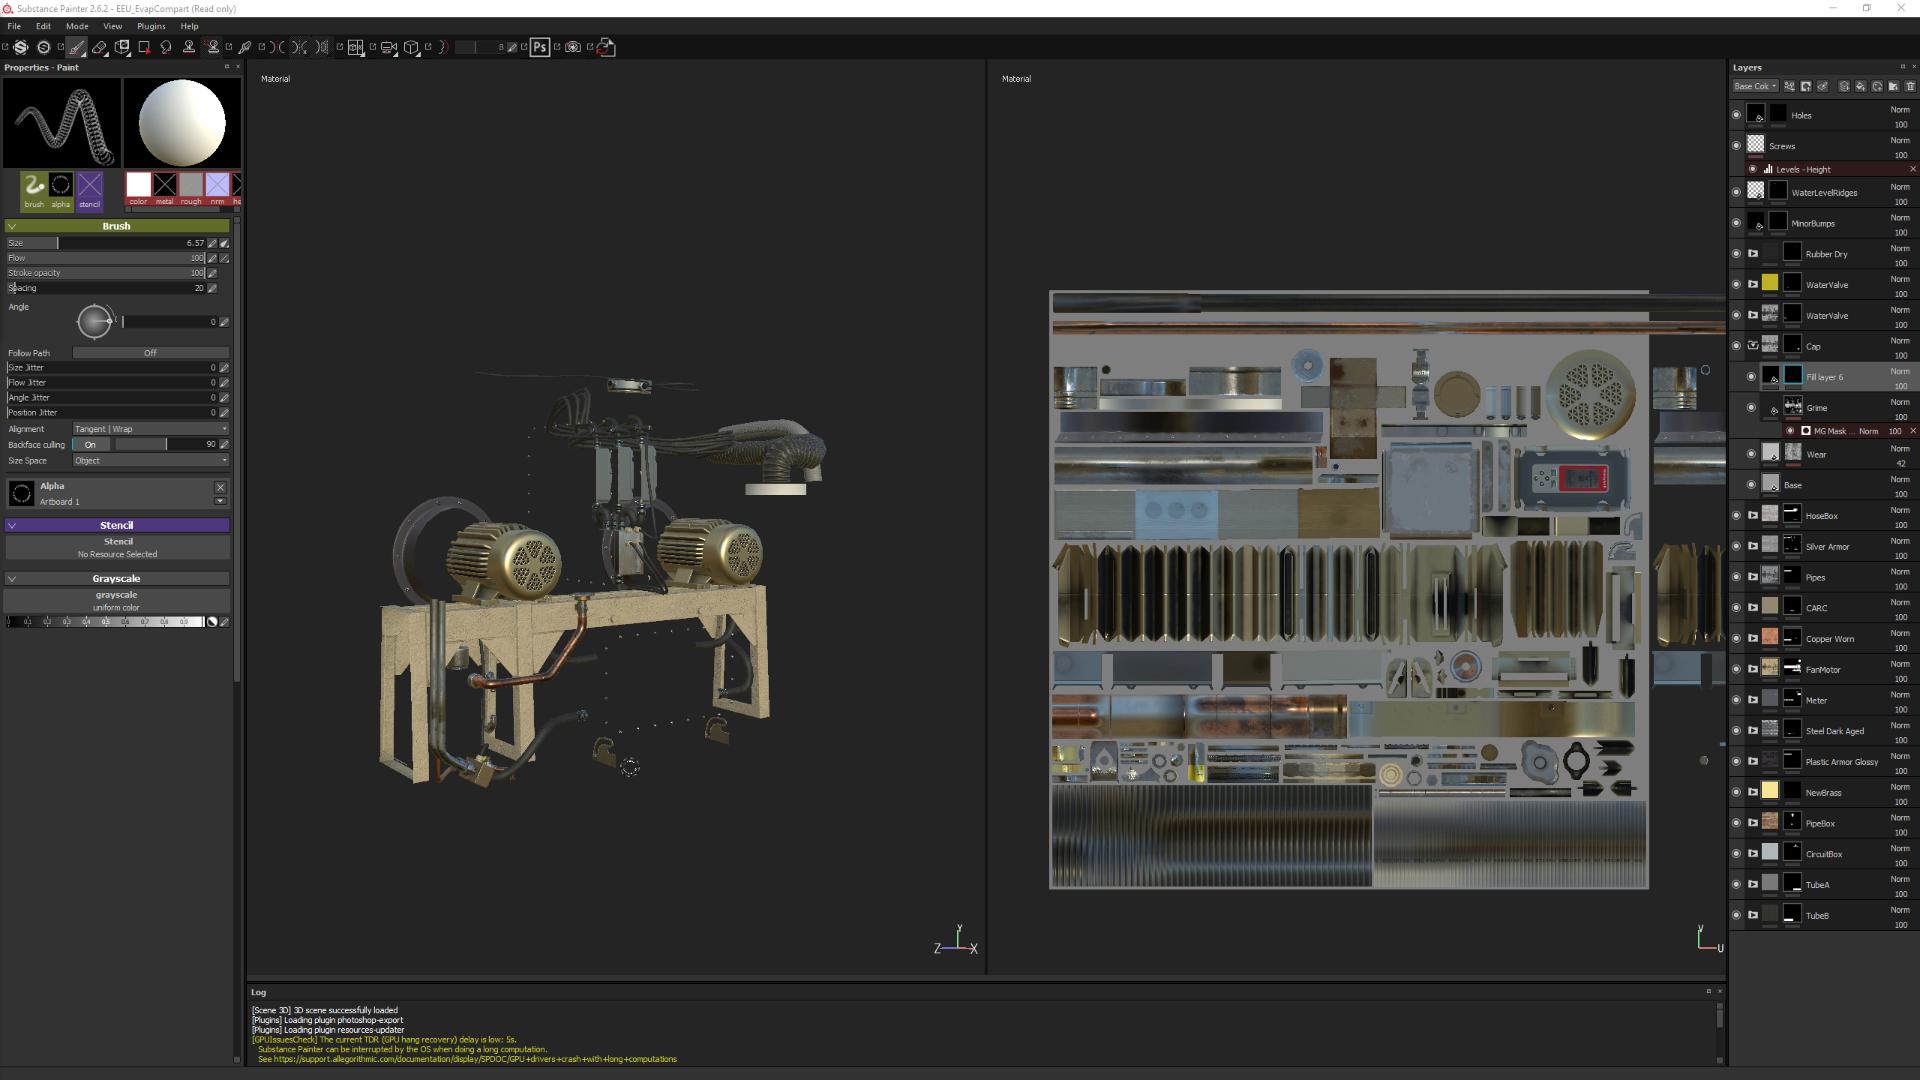Screen dimensions: 1920x1080
Task: Select the Paint brush tool
Action: [x=77, y=47]
